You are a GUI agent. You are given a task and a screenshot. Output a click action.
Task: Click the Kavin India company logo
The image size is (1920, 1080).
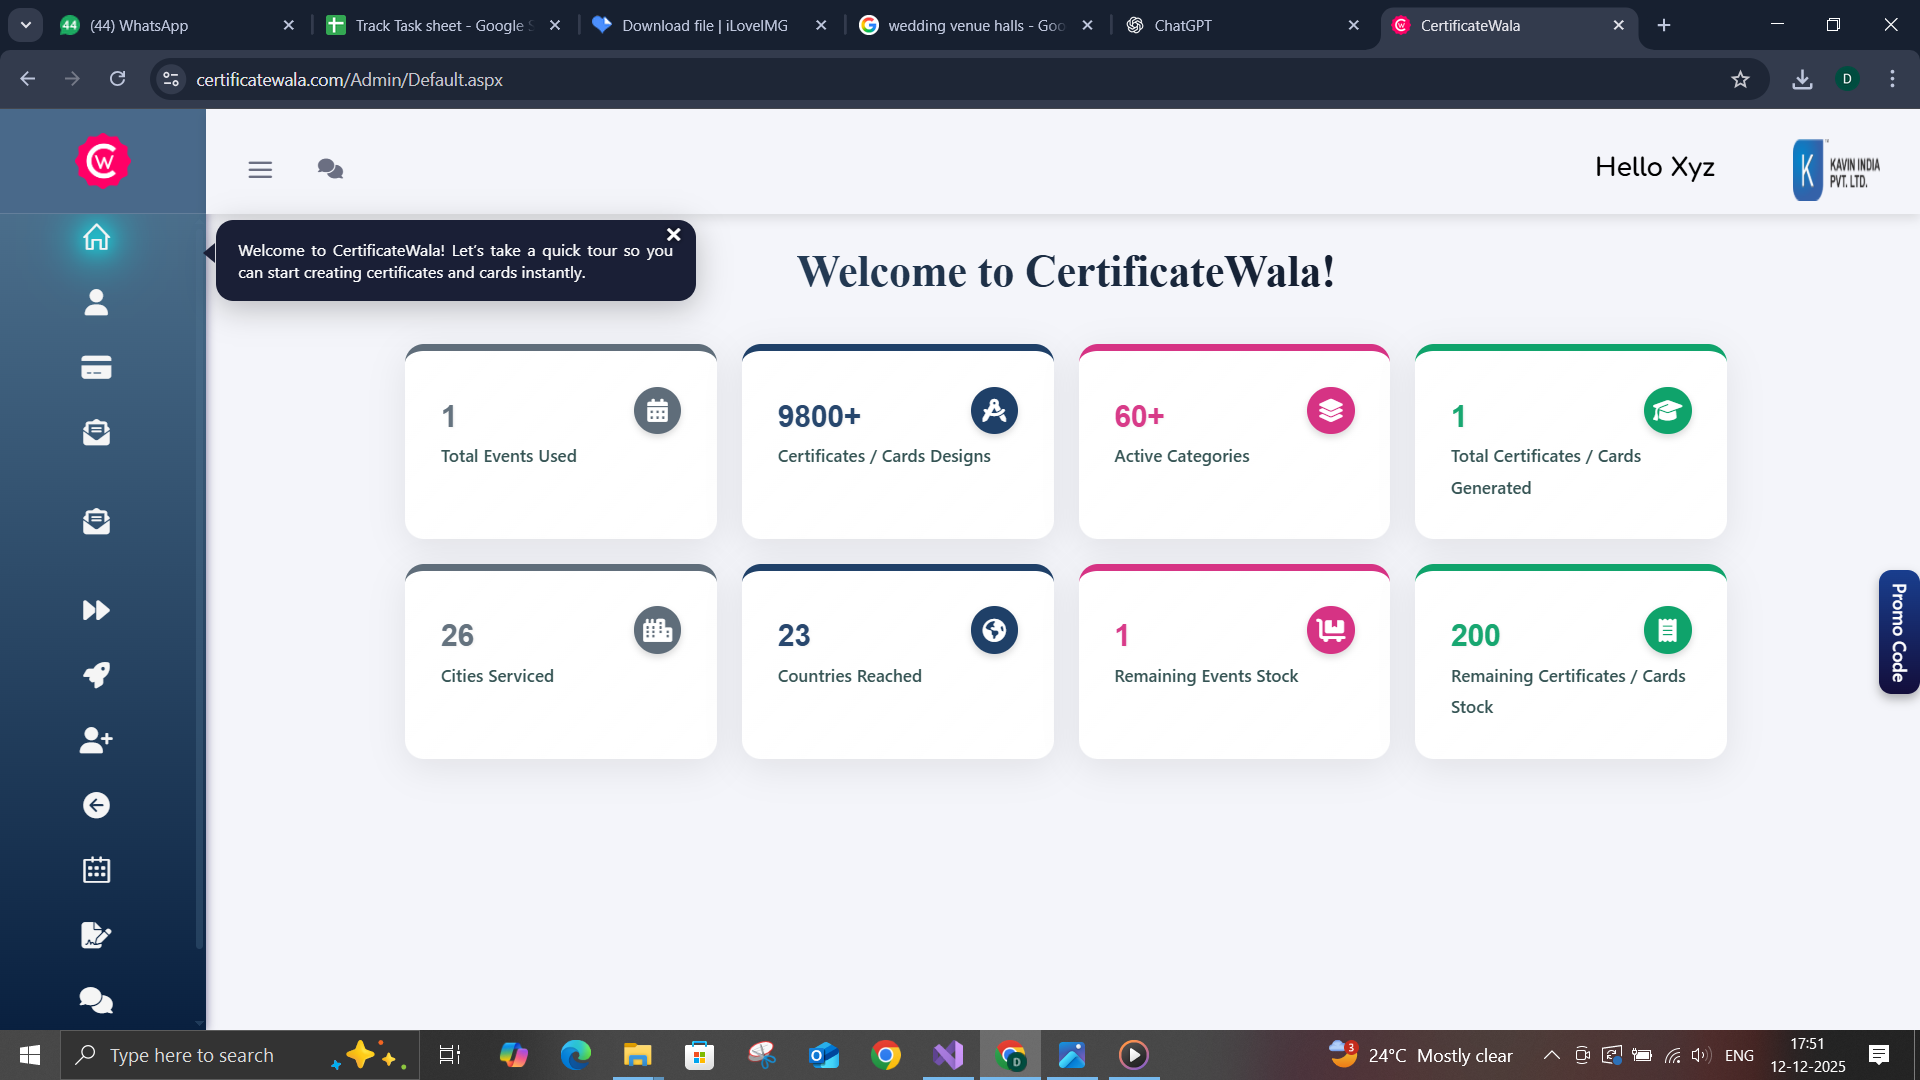(x=1837, y=170)
